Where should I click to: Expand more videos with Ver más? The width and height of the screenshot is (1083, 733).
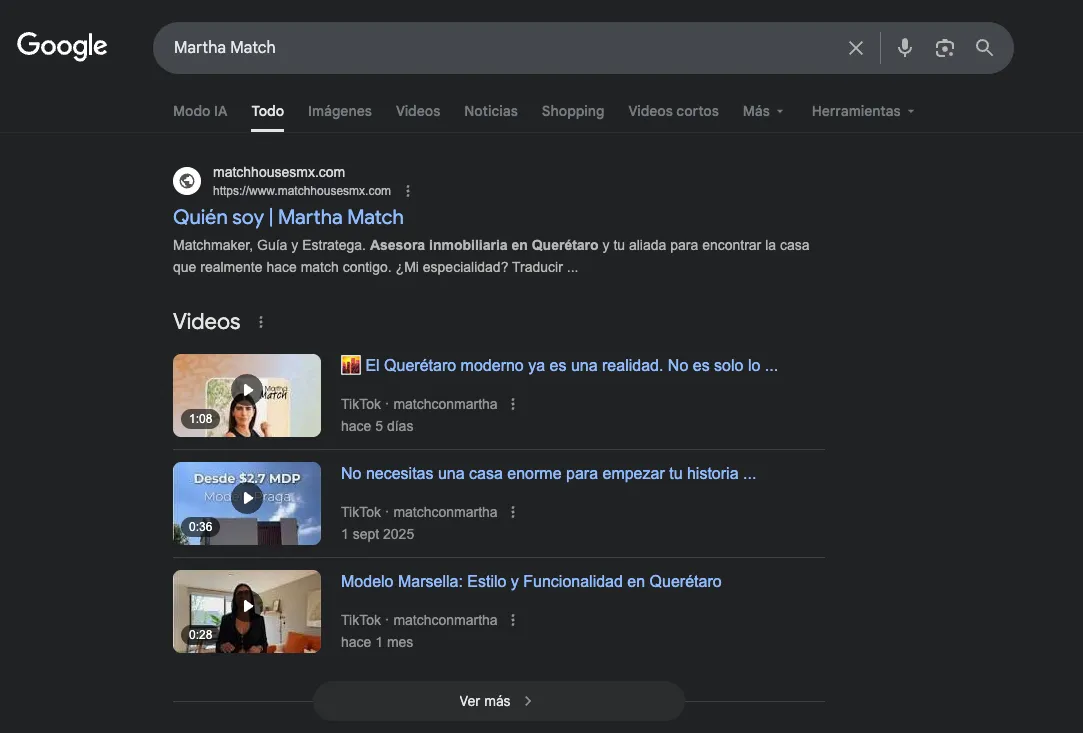coord(498,701)
